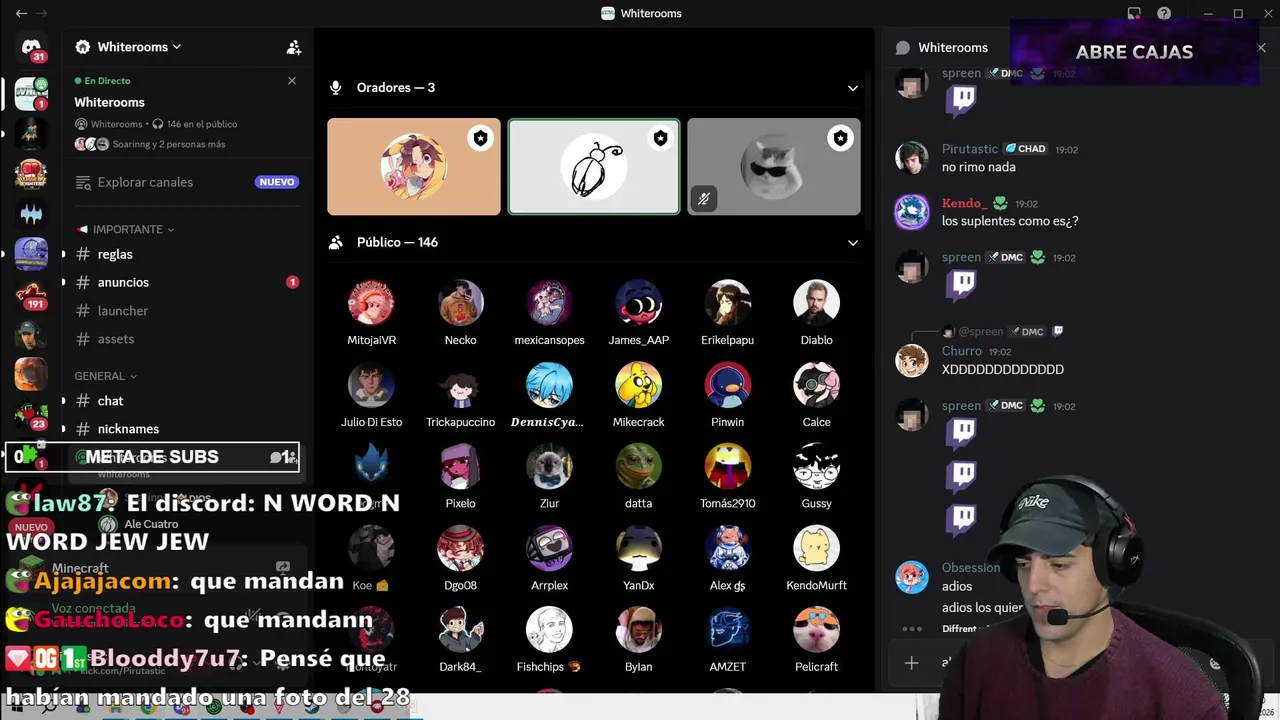Open the active Whiterooms server icon in sidebar
1280x720 pixels.
pyautogui.click(x=31, y=93)
